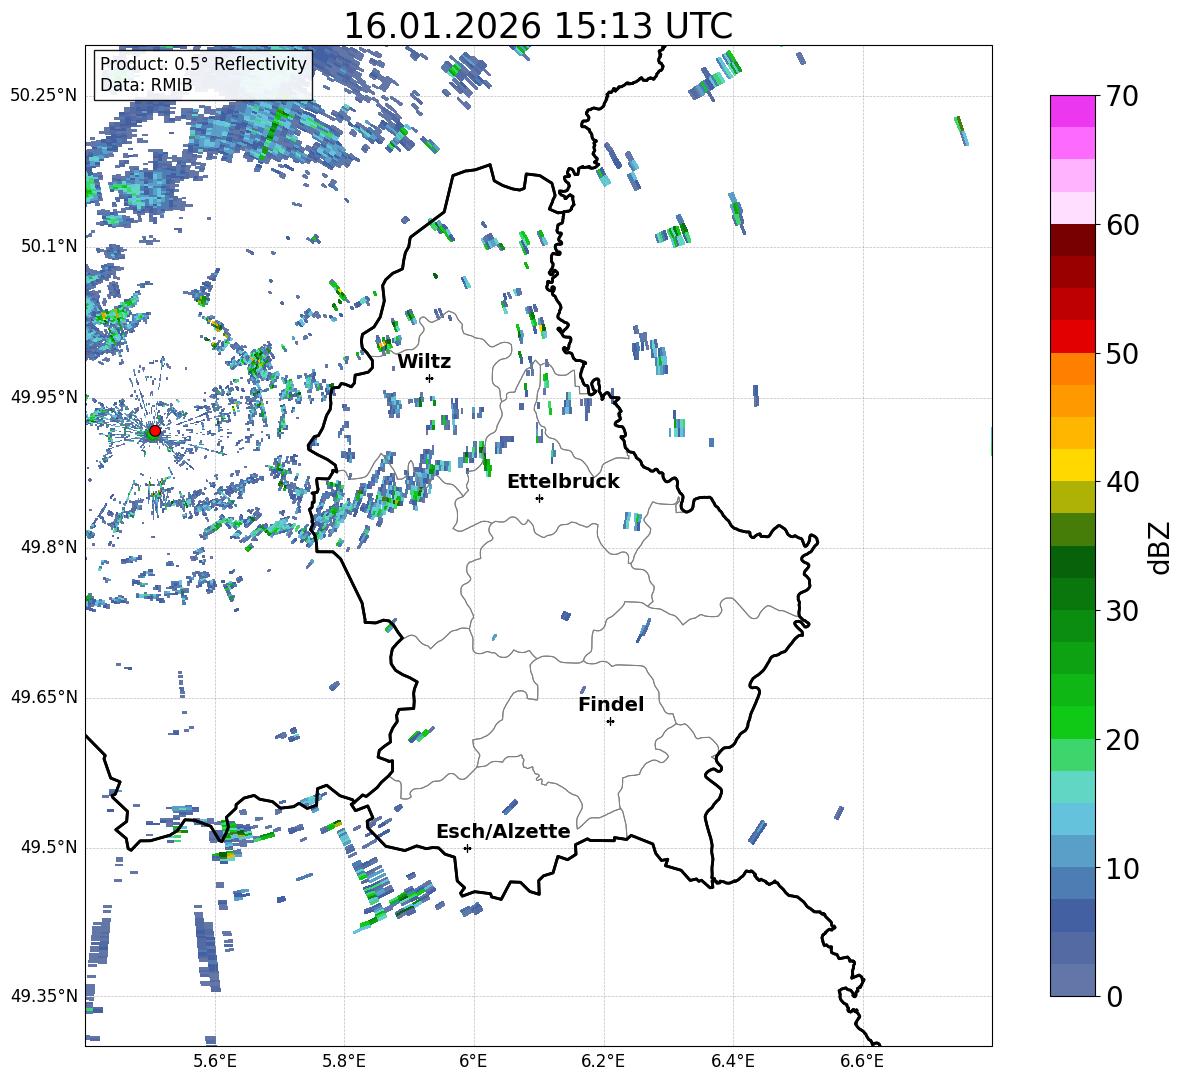Click the title 16.01.2026 15:13 UTC
This screenshot has height=1081, width=1184.
click(x=538, y=26)
